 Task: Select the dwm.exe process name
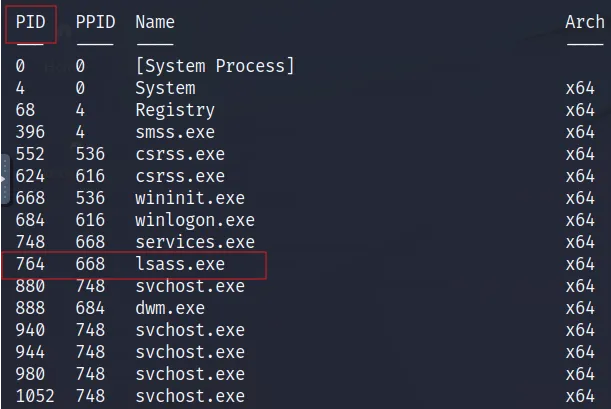170,308
